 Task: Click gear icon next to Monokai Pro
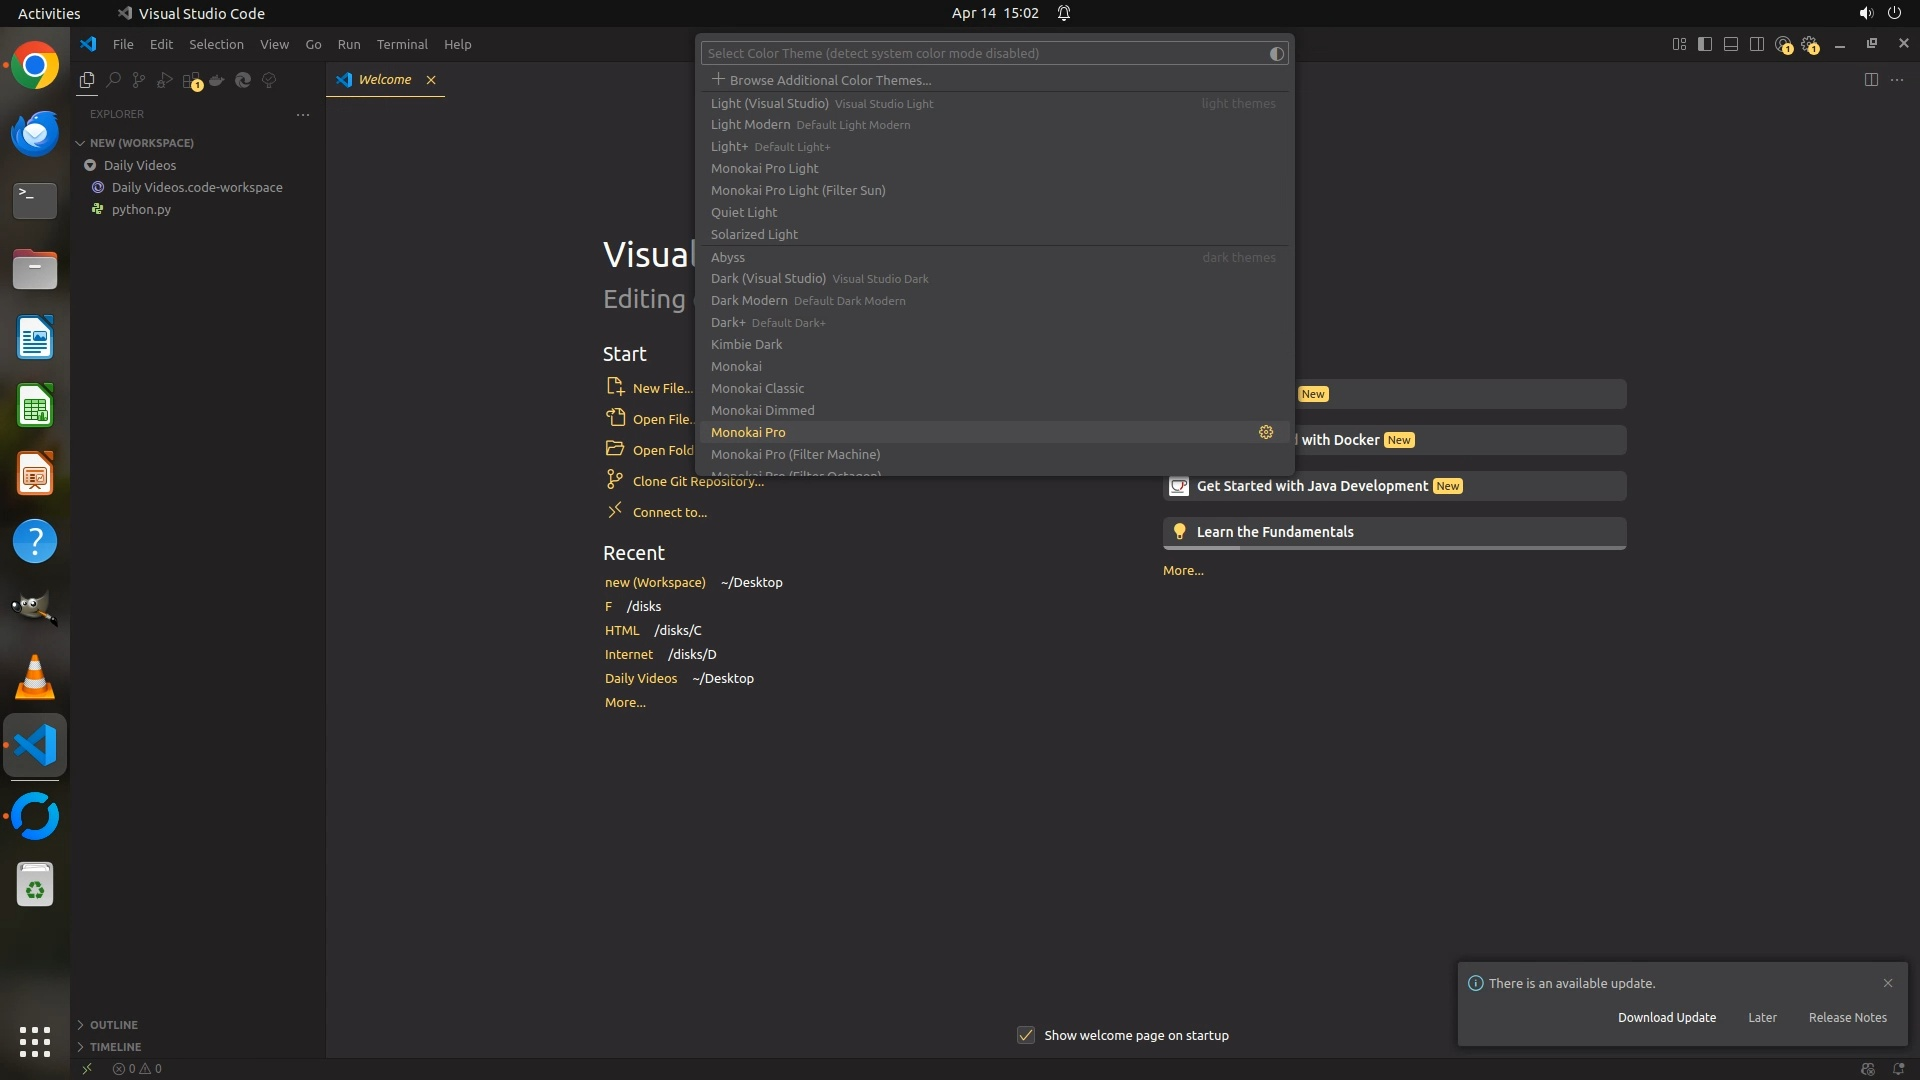[1266, 432]
